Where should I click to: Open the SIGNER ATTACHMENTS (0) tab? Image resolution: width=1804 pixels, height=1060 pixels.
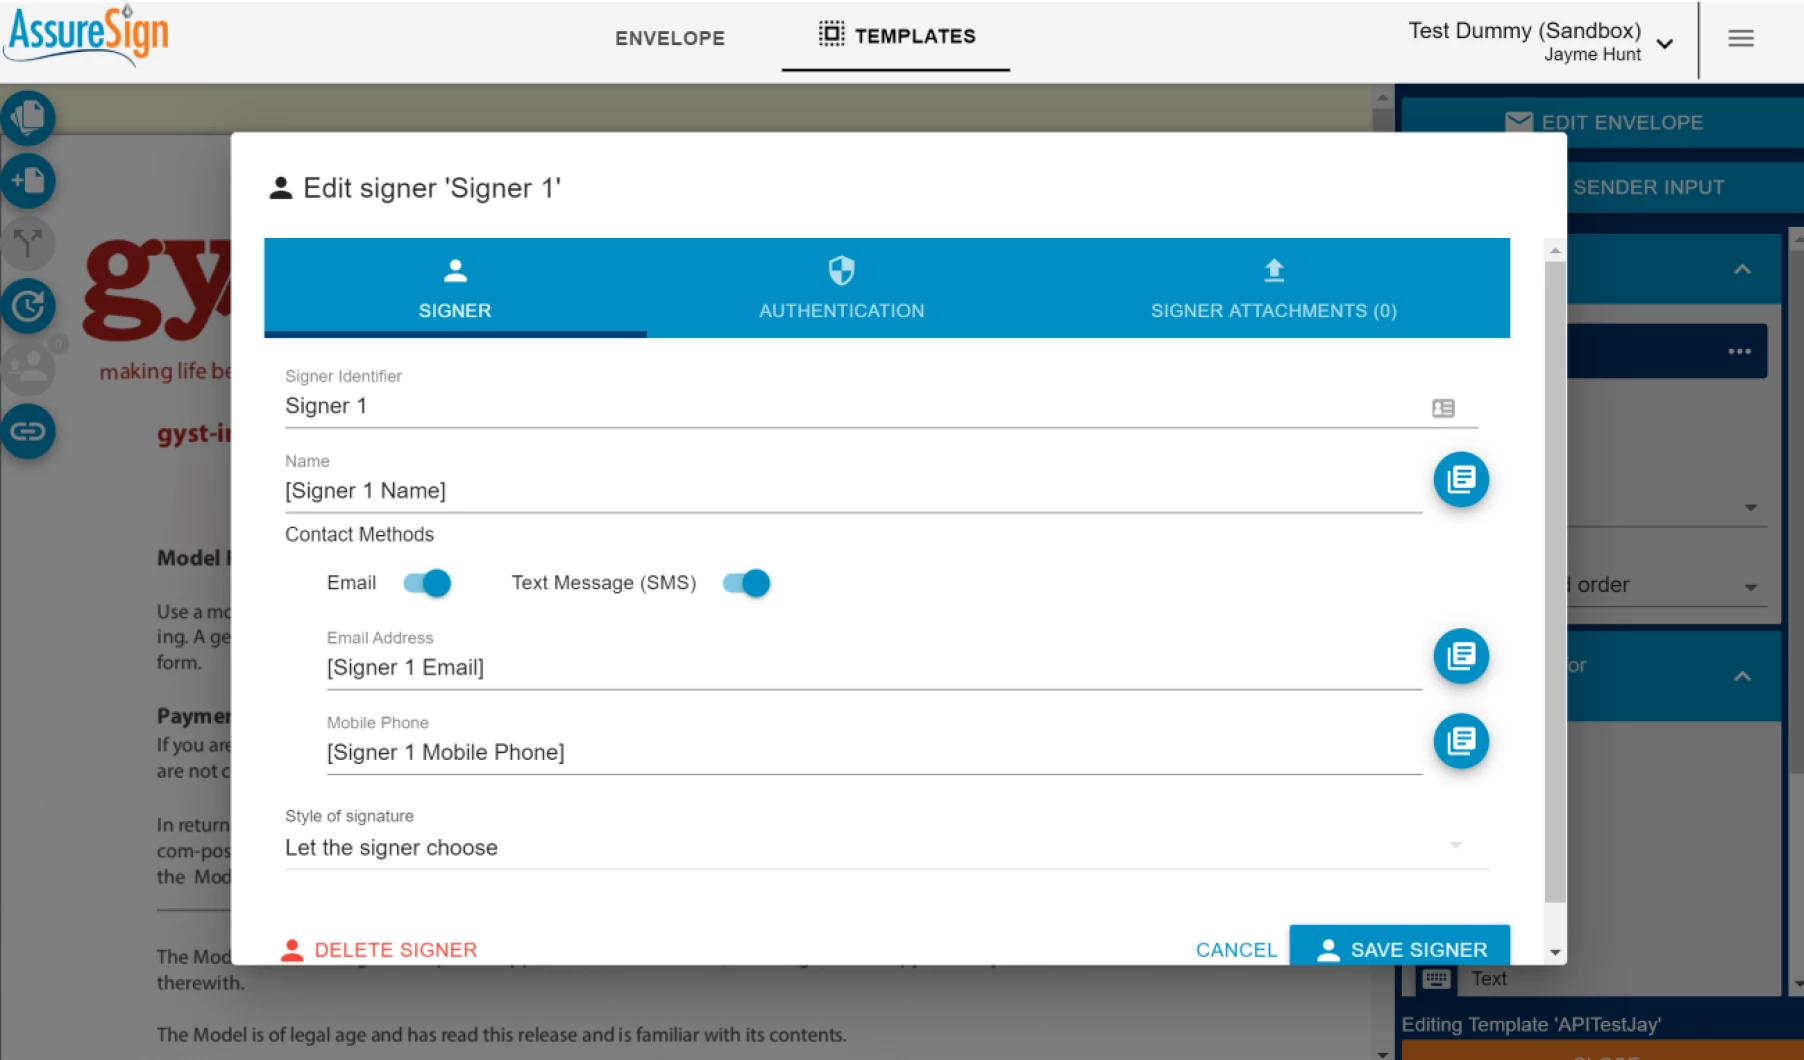click(1273, 288)
